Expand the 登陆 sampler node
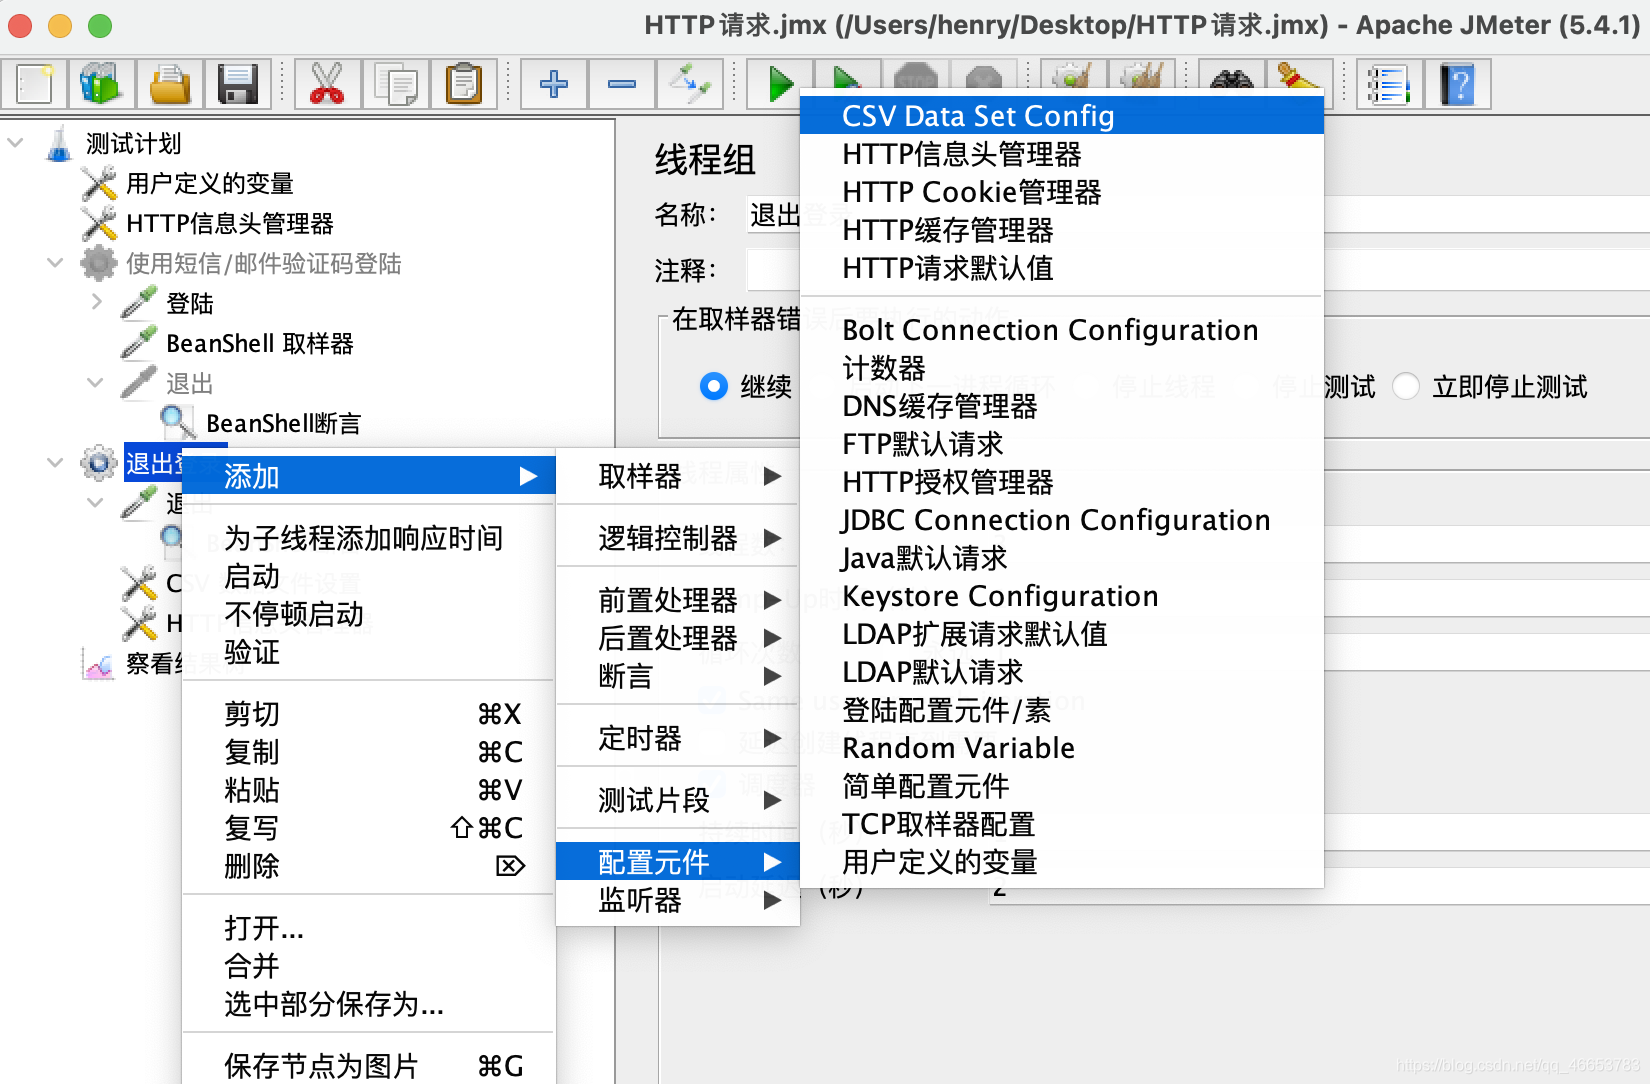Screen dimensions: 1650x1084 pos(96,302)
